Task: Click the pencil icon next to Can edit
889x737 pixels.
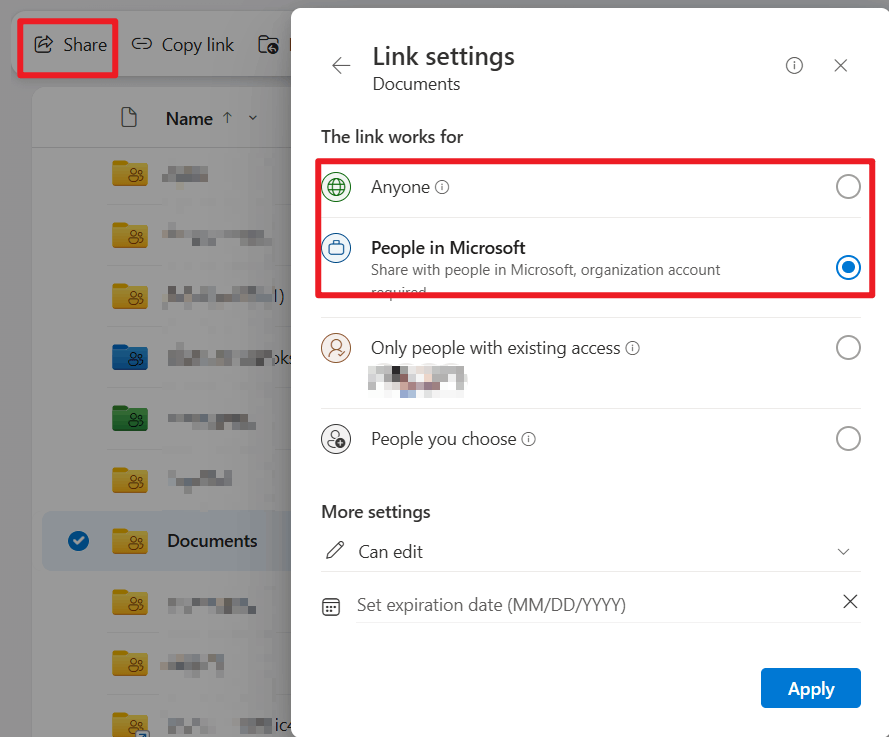Action: [334, 551]
